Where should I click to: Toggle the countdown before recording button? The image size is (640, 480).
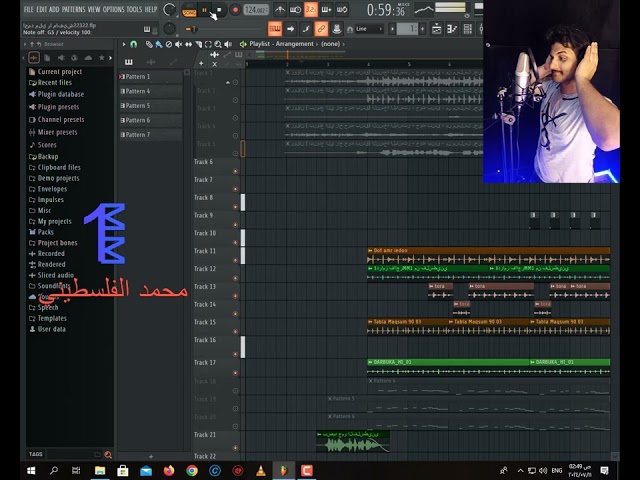(x=311, y=9)
